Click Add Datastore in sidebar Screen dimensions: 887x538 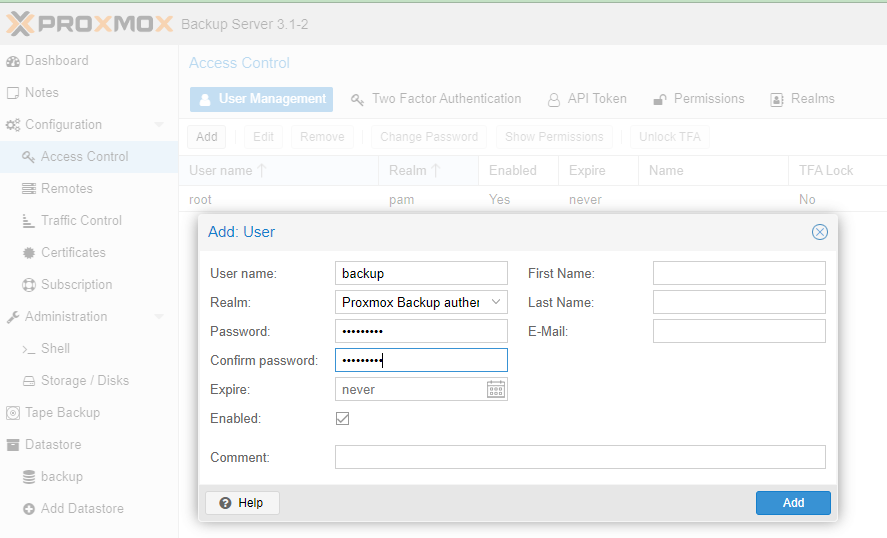click(x=82, y=508)
